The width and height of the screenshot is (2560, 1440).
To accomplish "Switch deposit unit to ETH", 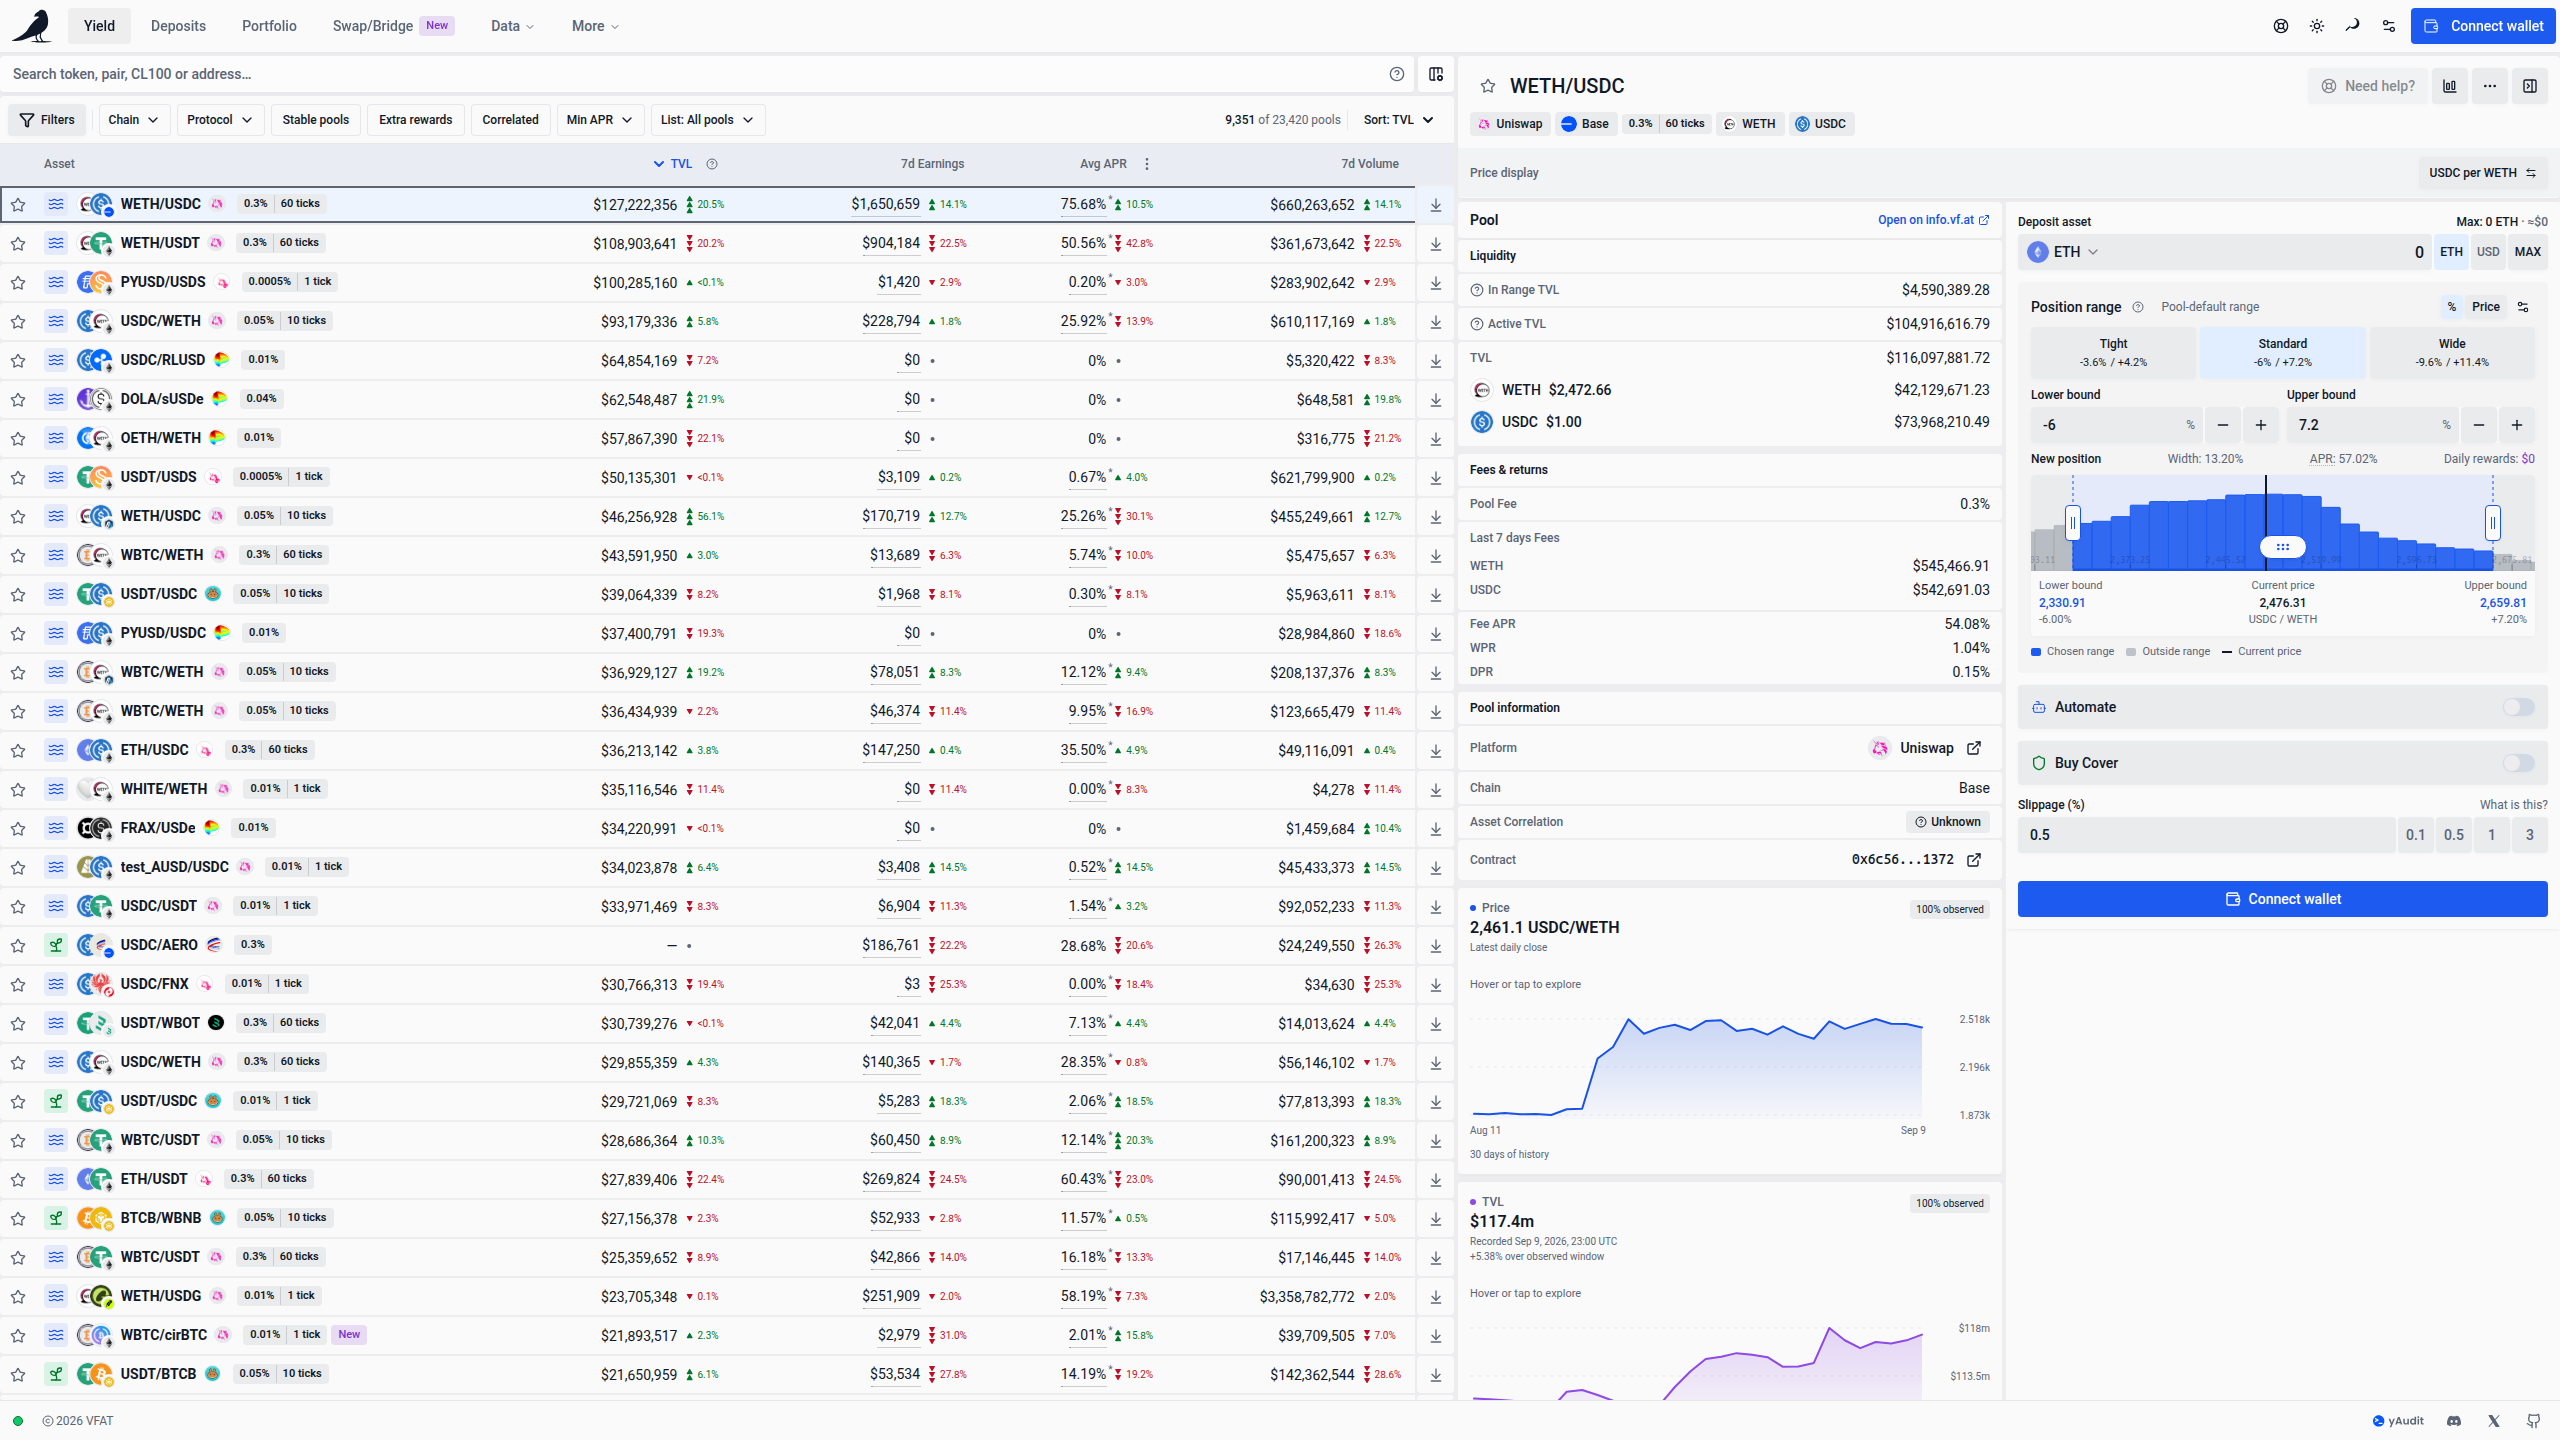I will pyautogui.click(x=2451, y=252).
